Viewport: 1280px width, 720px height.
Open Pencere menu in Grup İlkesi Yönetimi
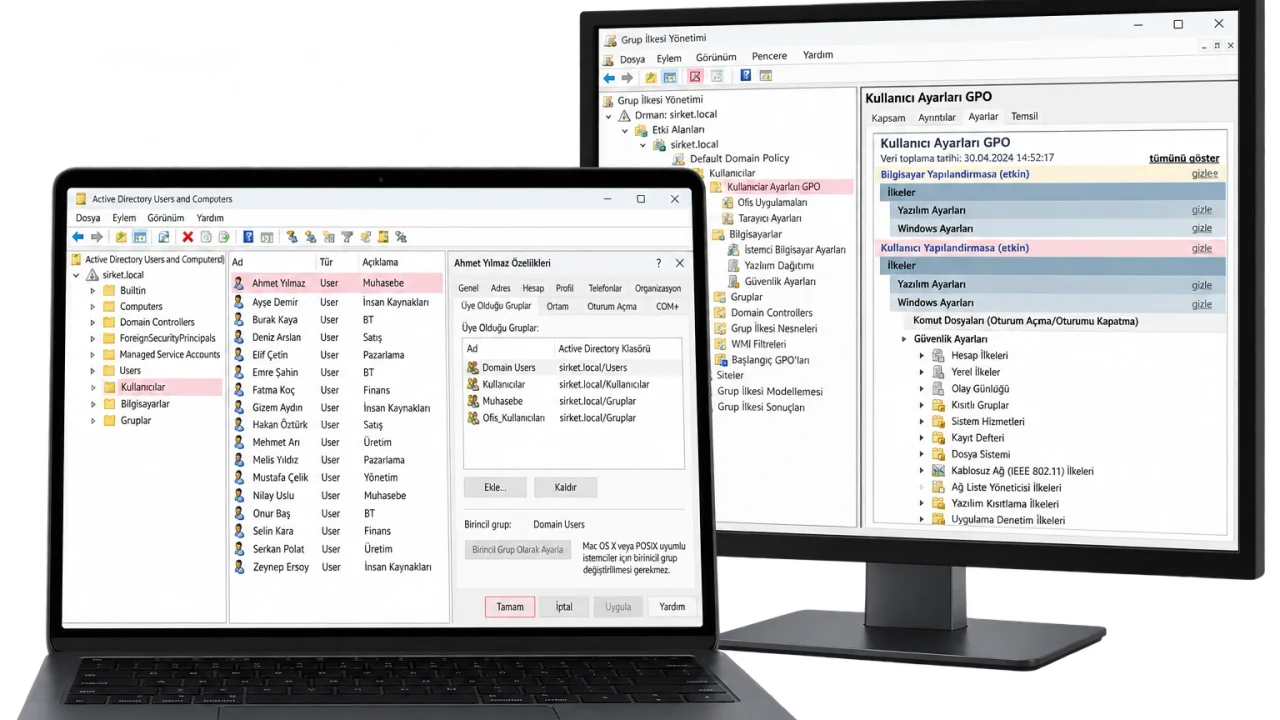pos(769,56)
